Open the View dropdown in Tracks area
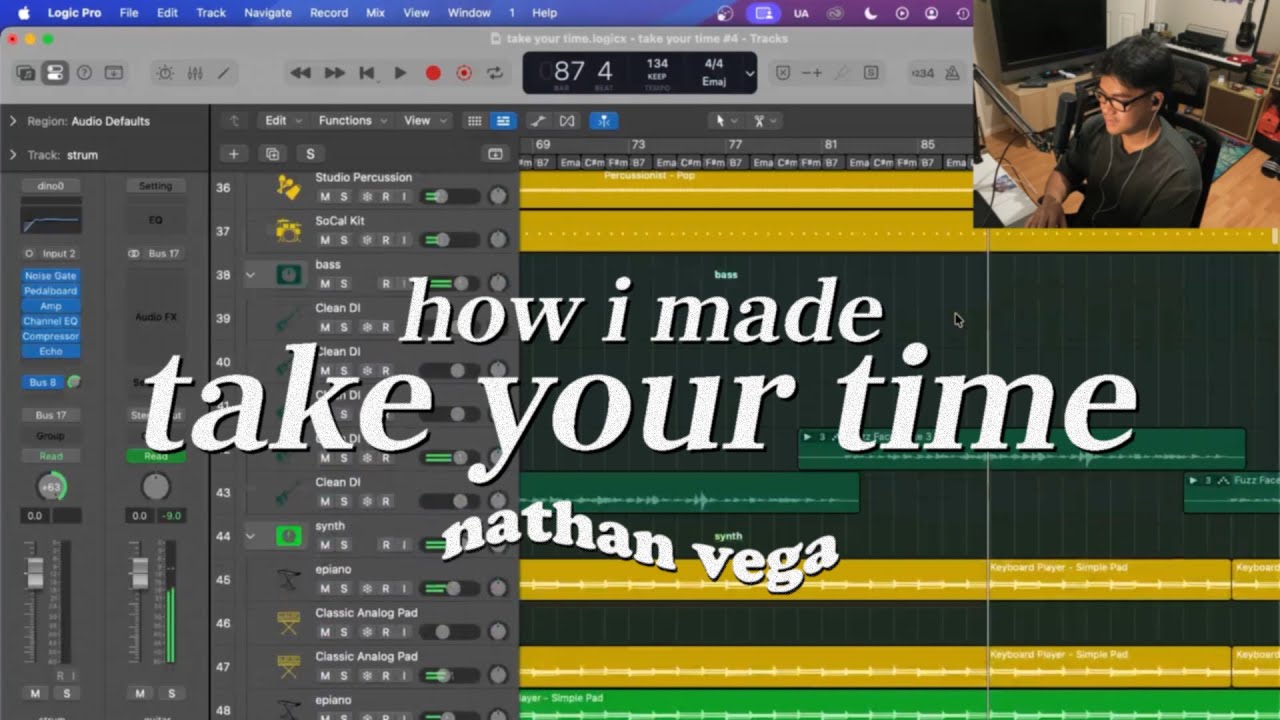 [424, 121]
